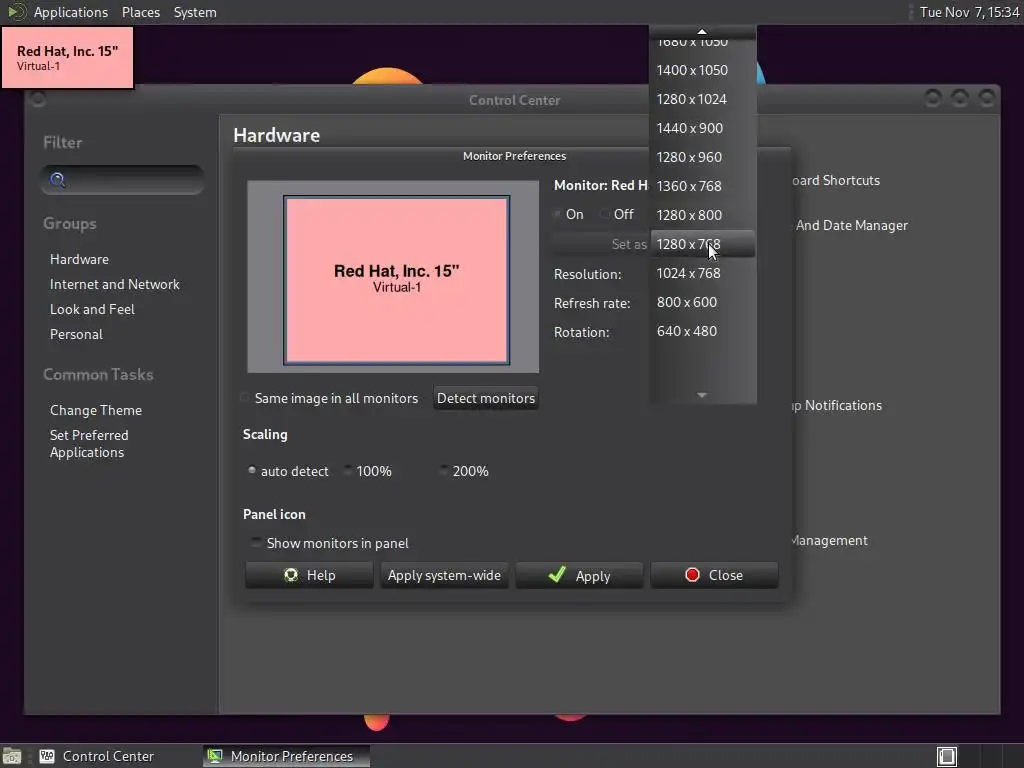Open the System menu
Screen dimensions: 1024x768
(195, 12)
